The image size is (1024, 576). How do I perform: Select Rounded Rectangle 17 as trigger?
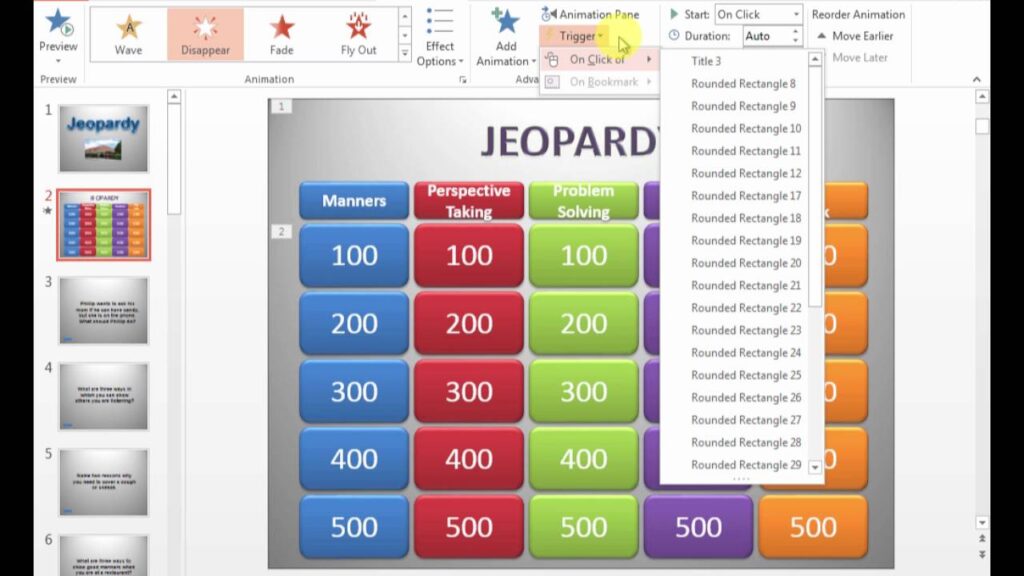coord(745,196)
